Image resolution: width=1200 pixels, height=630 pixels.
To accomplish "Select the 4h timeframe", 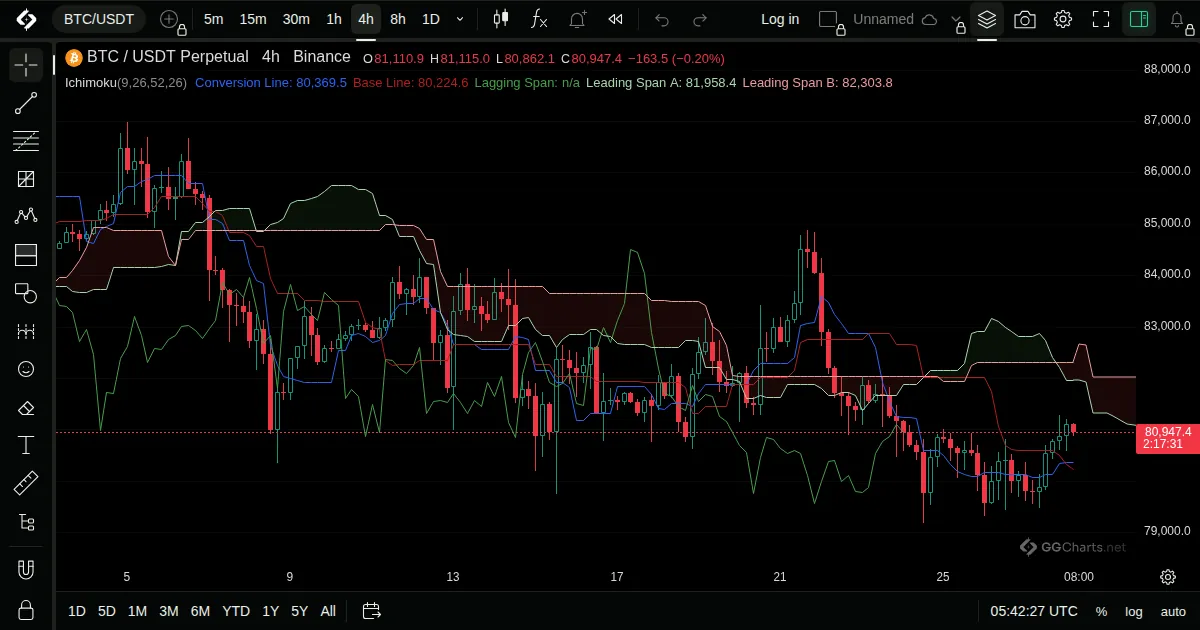I will 366,19.
